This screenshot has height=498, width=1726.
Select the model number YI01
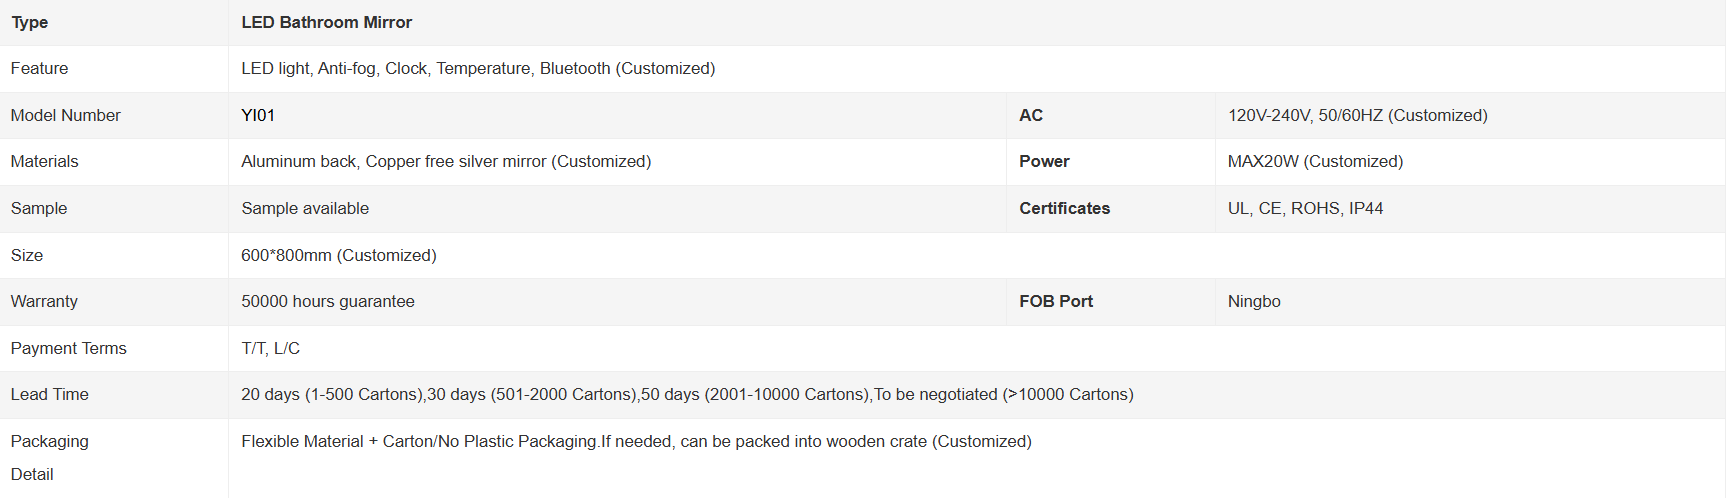(x=258, y=115)
